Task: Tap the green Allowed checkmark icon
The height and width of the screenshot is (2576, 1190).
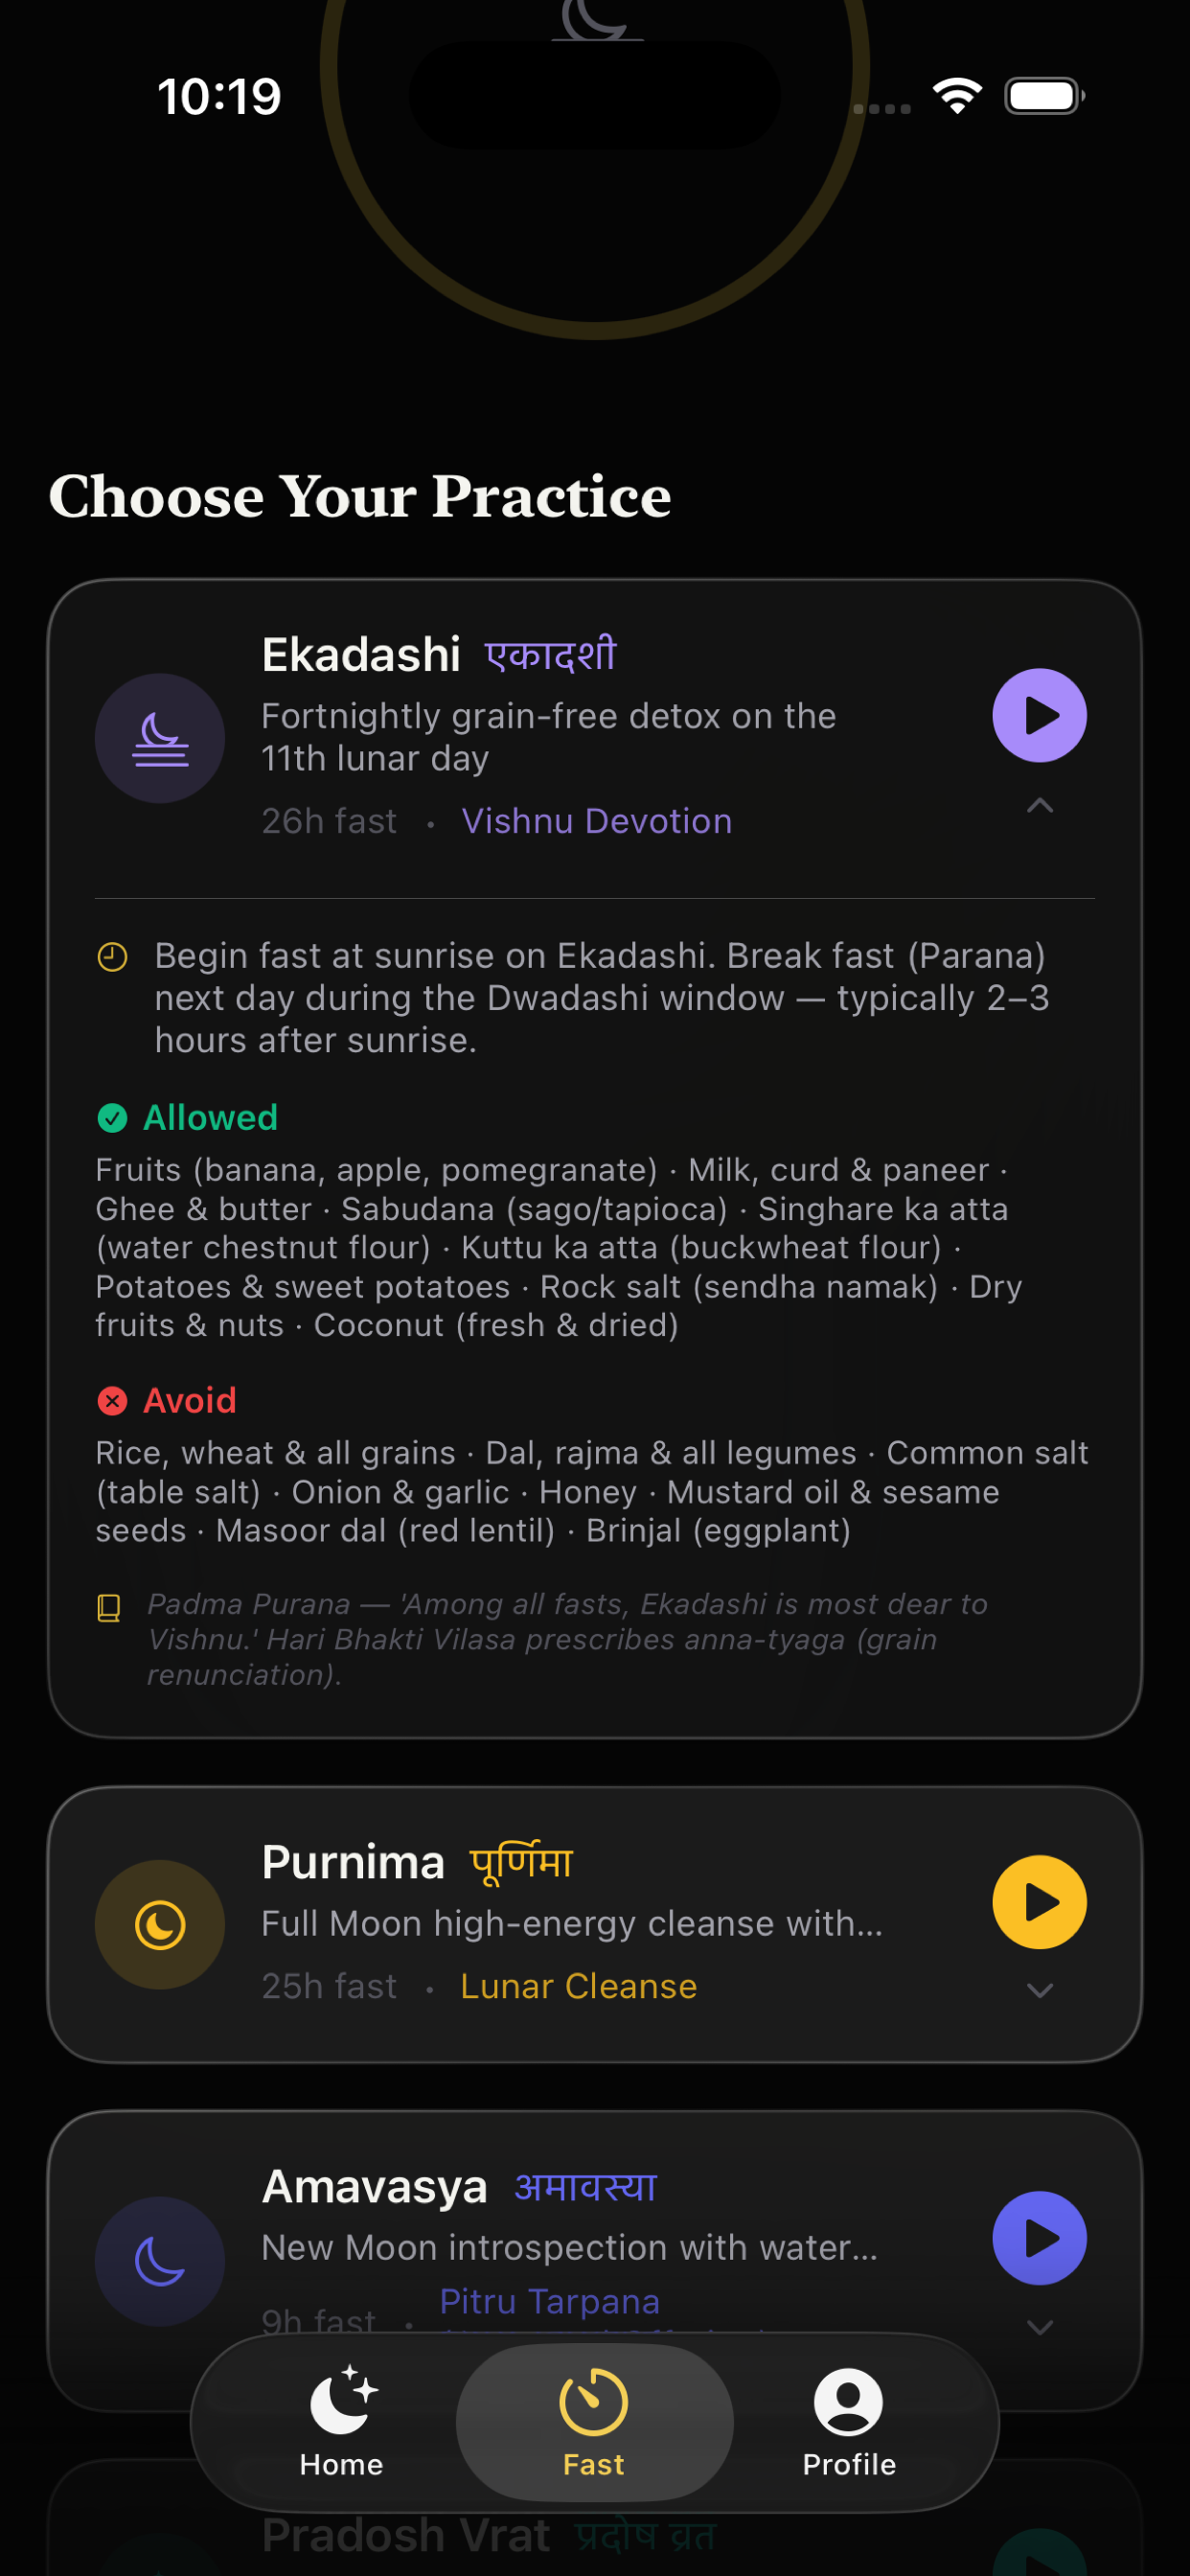Action: pos(112,1118)
